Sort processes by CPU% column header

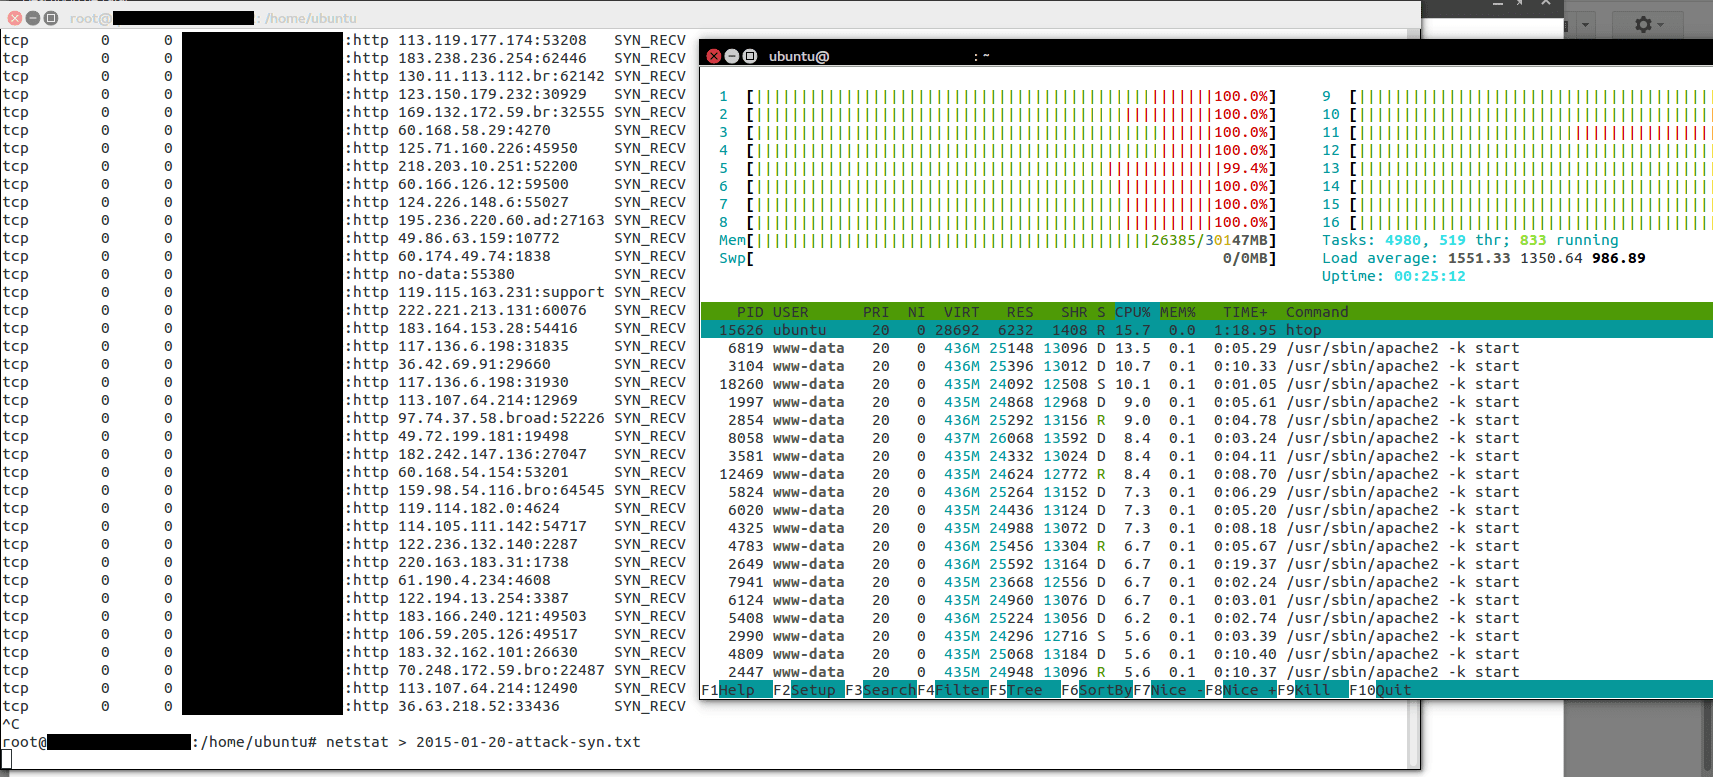[x=1132, y=312]
